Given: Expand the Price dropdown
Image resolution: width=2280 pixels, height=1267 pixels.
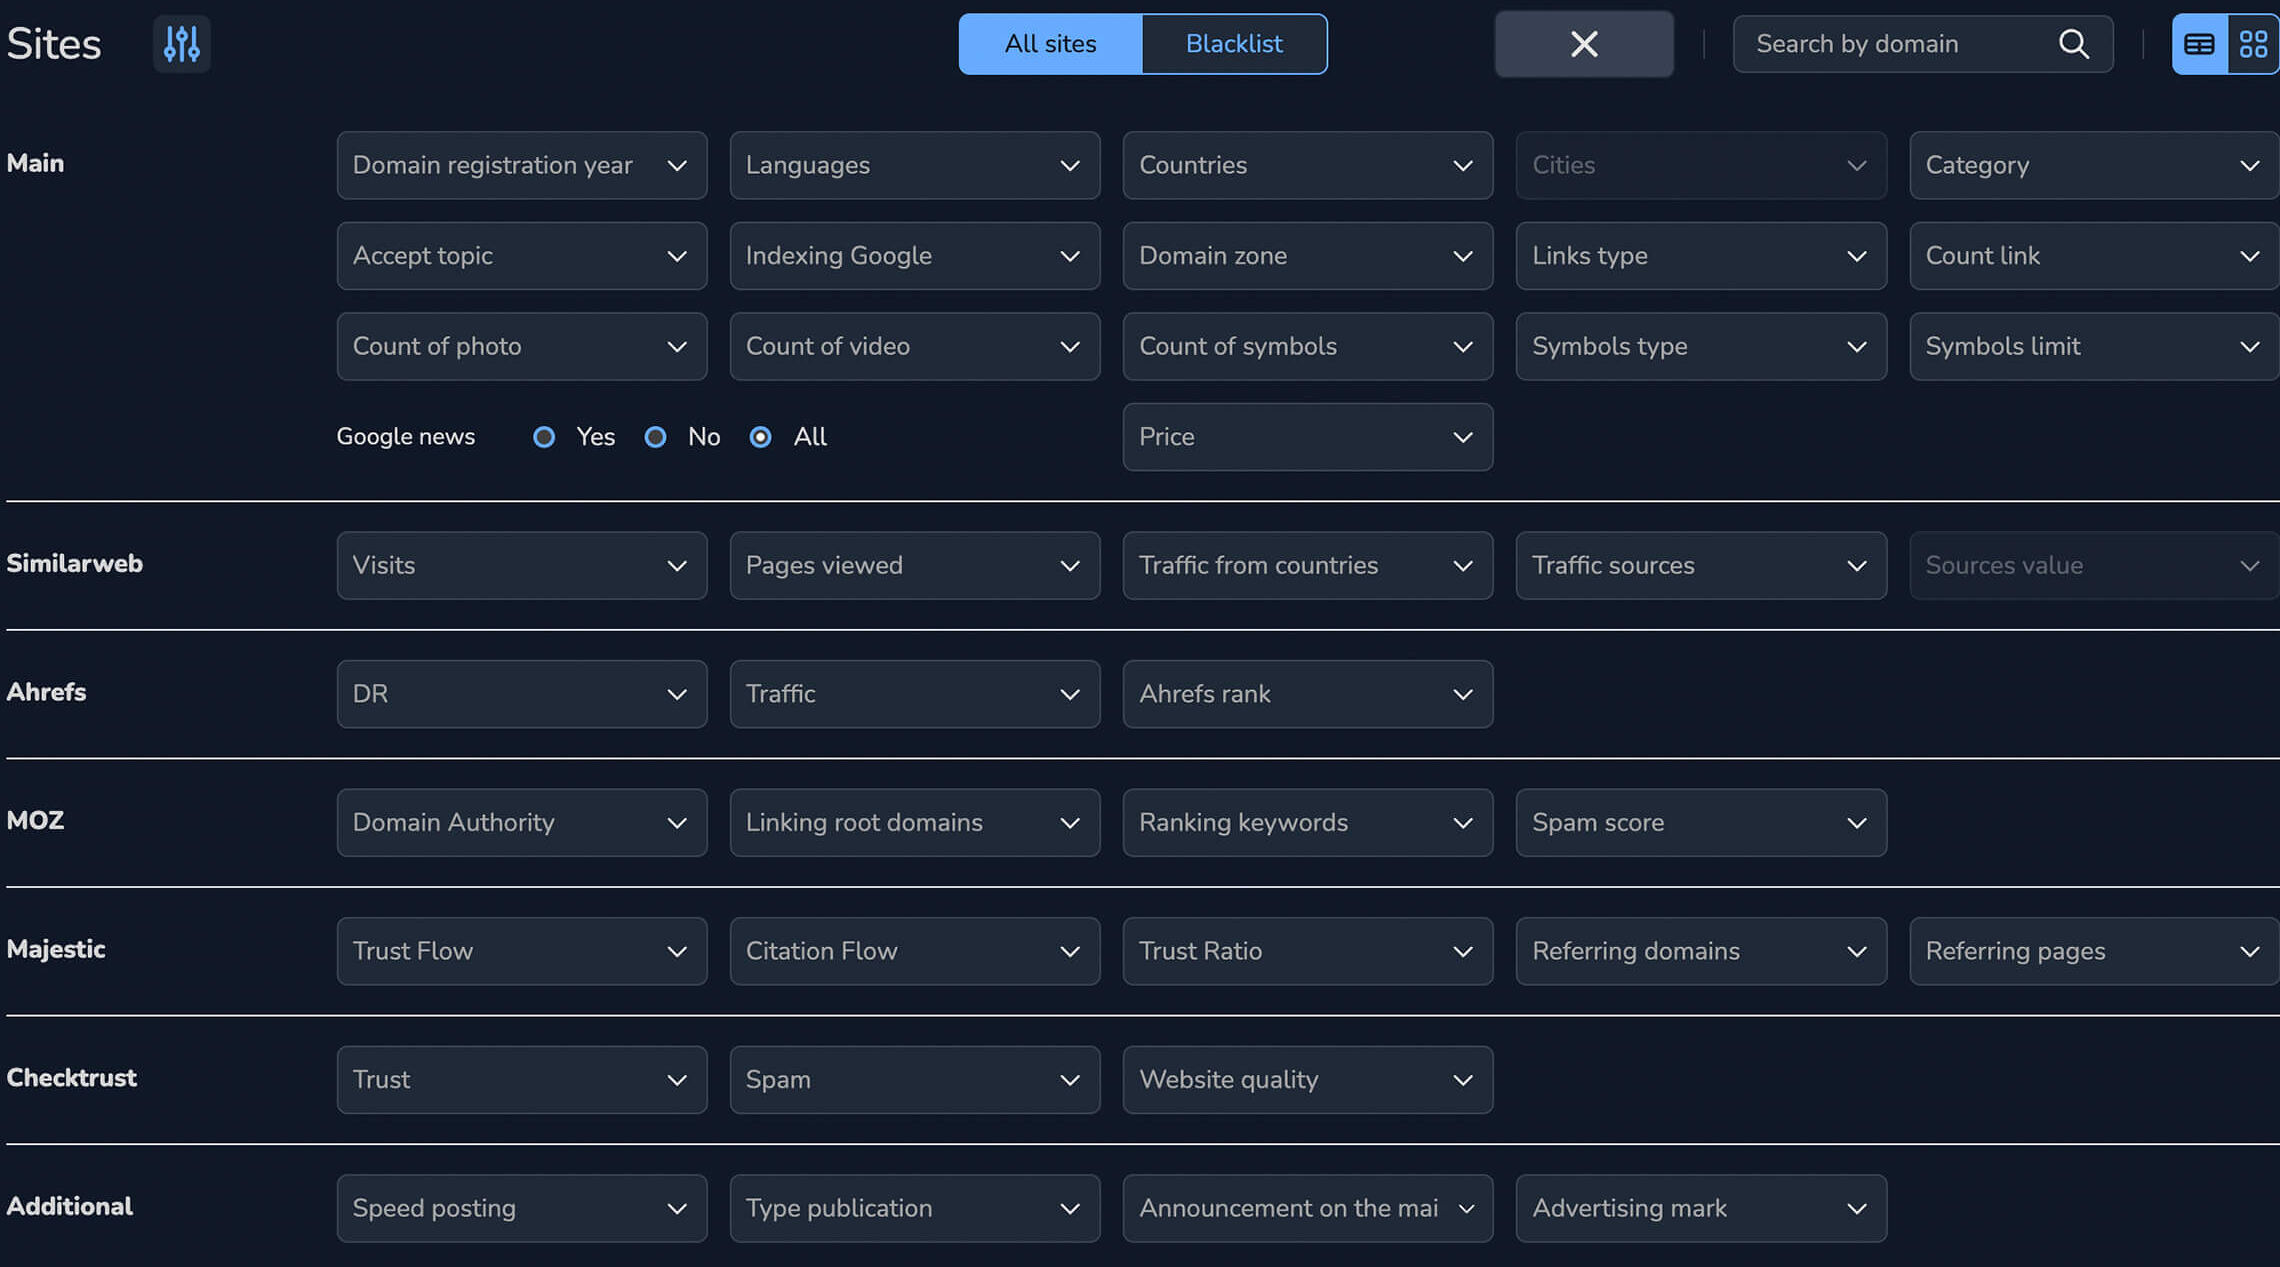Looking at the screenshot, I should point(1307,437).
